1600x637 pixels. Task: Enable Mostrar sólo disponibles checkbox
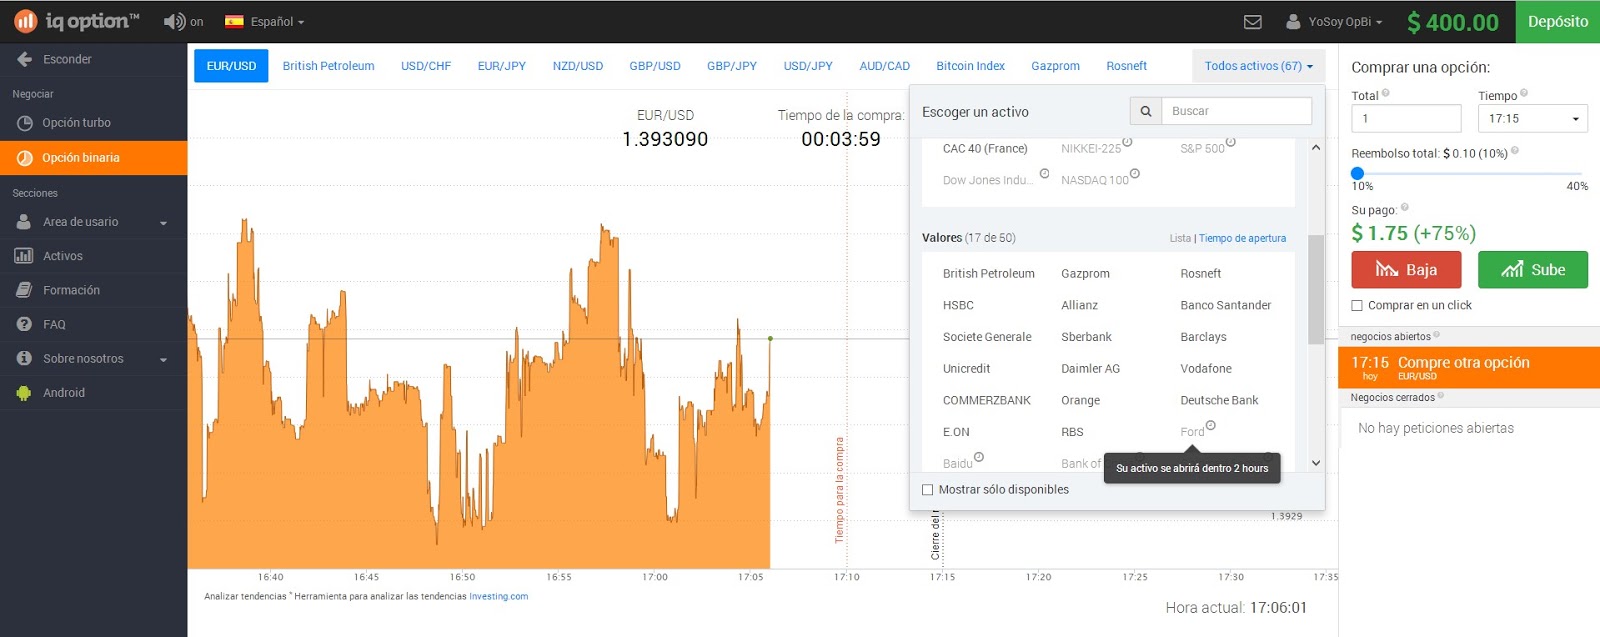point(927,490)
